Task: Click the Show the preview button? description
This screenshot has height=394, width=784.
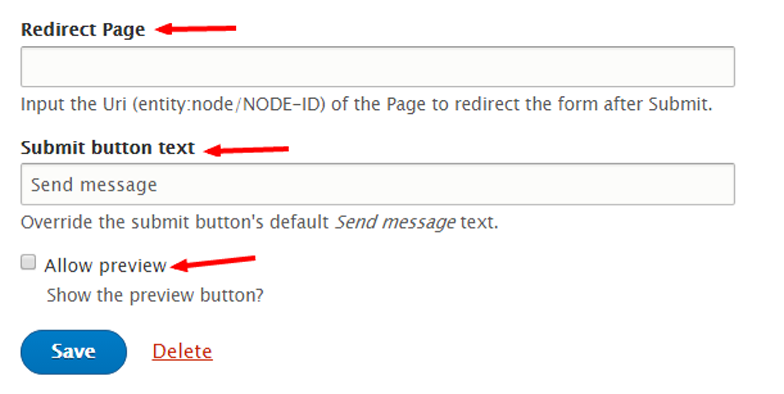Action: pos(155,296)
